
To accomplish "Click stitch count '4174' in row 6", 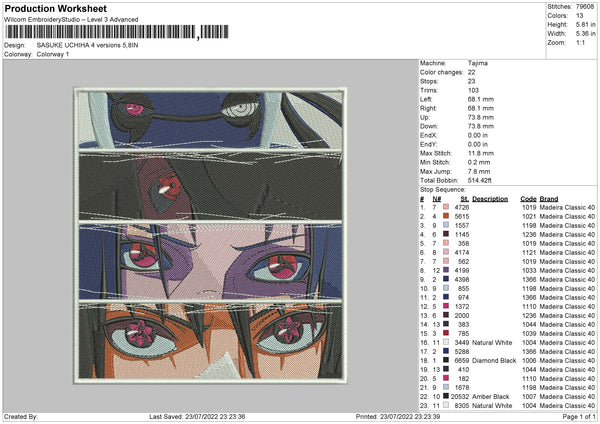I will 462,253.
